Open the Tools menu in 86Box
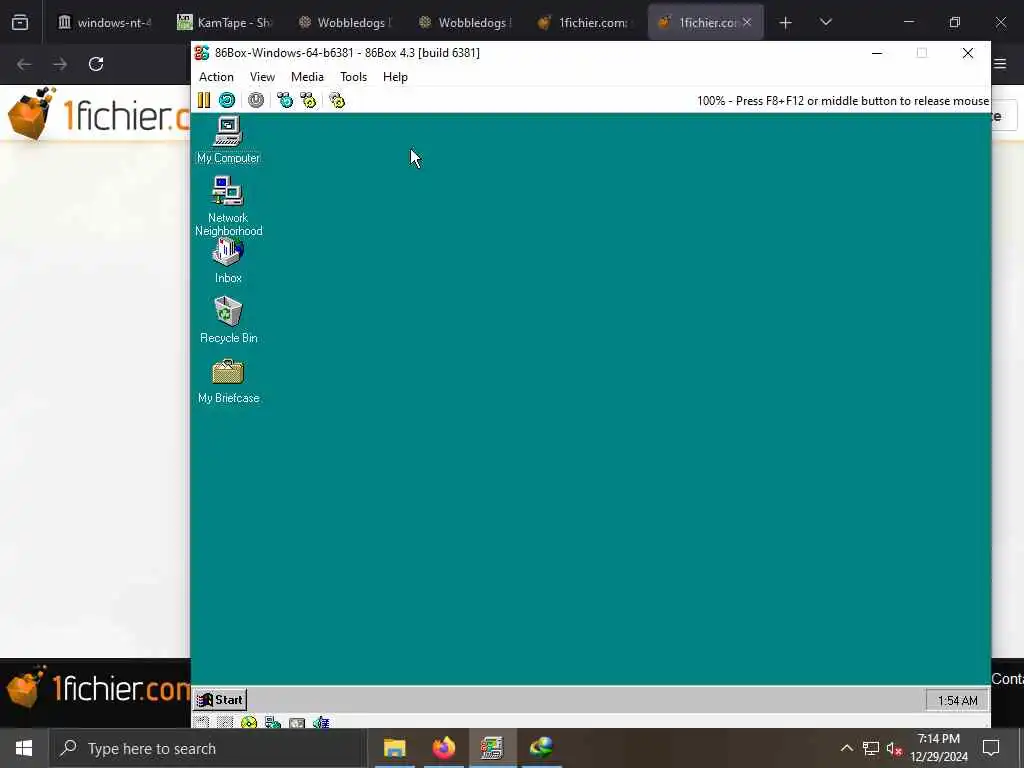Viewport: 1024px width, 768px height. pyautogui.click(x=353, y=76)
